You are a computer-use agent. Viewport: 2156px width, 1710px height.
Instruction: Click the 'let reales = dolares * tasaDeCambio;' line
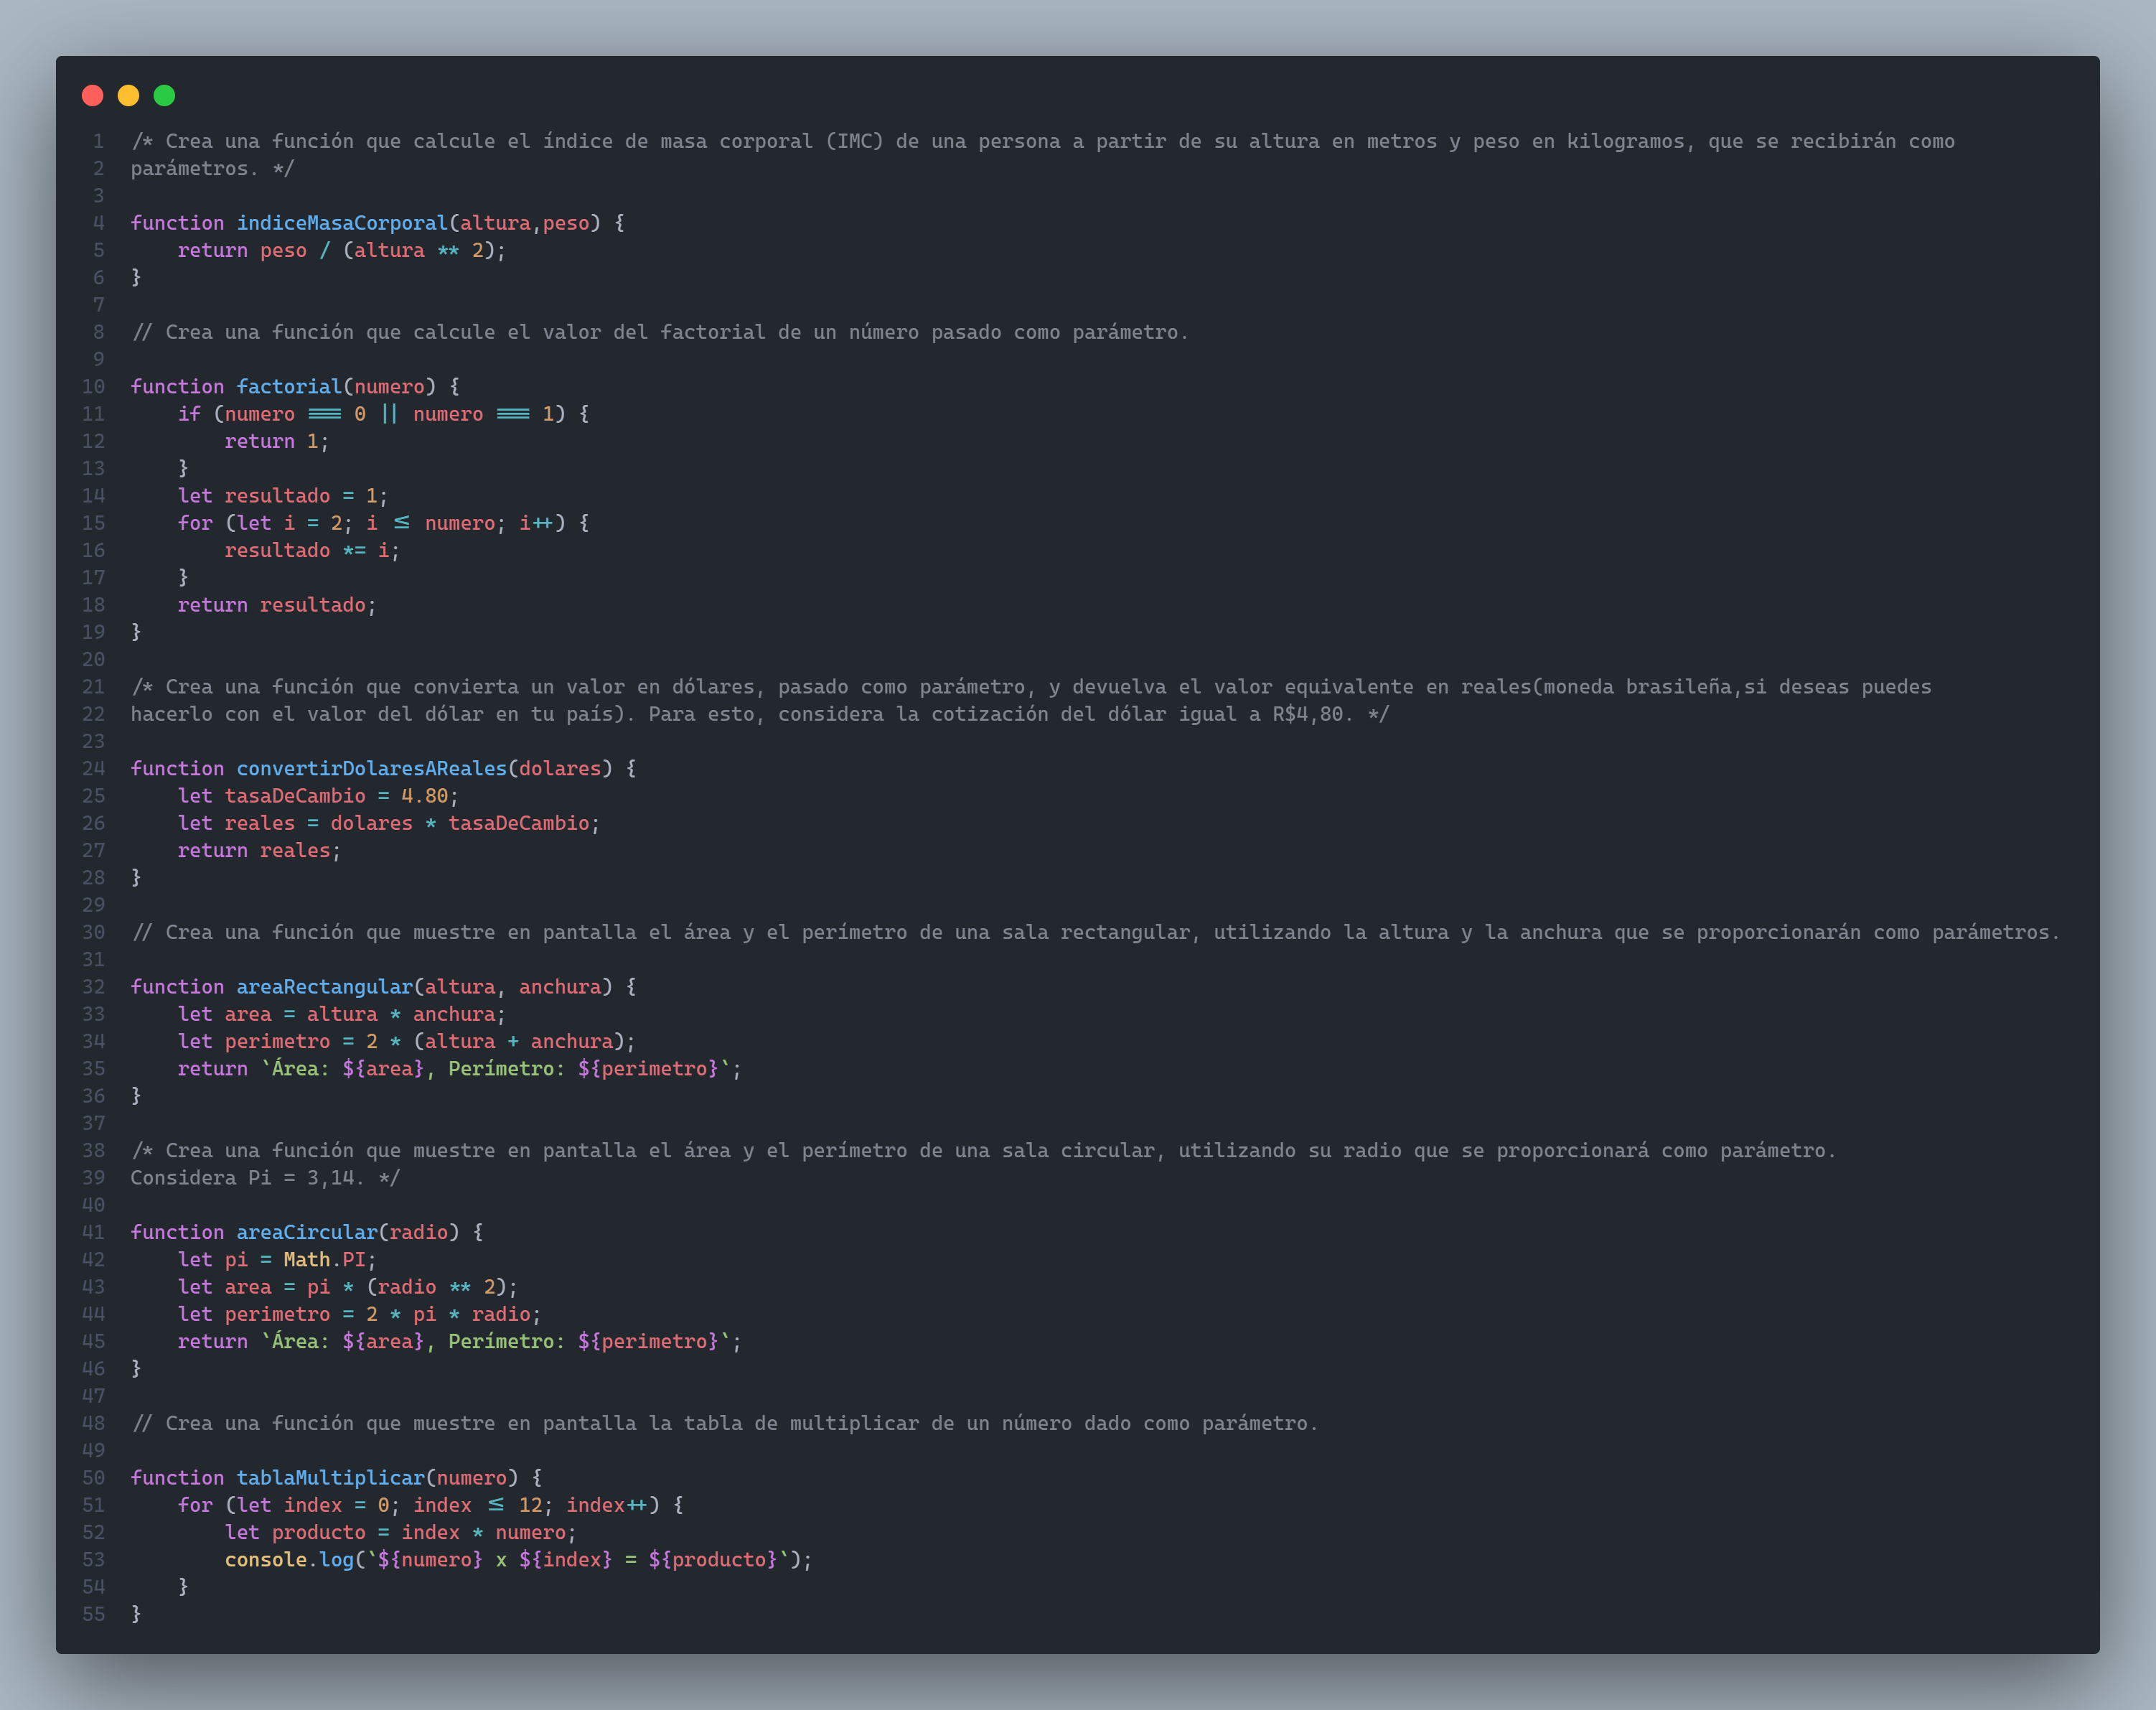[389, 823]
